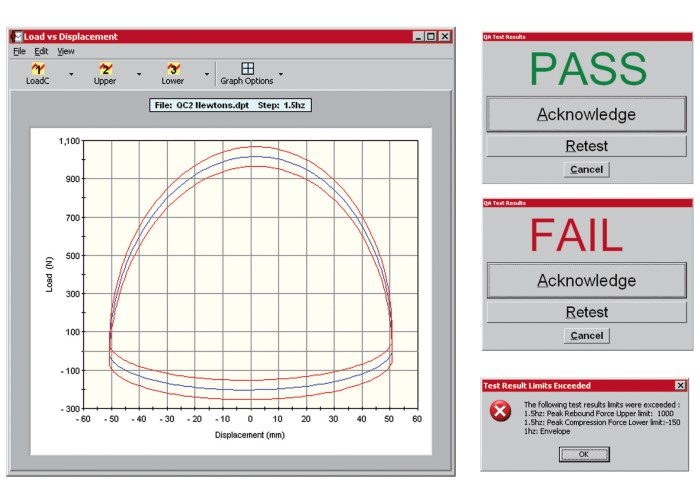700x492 pixels.
Task: Expand the Graph Options dropdown arrow
Action: coord(281,74)
